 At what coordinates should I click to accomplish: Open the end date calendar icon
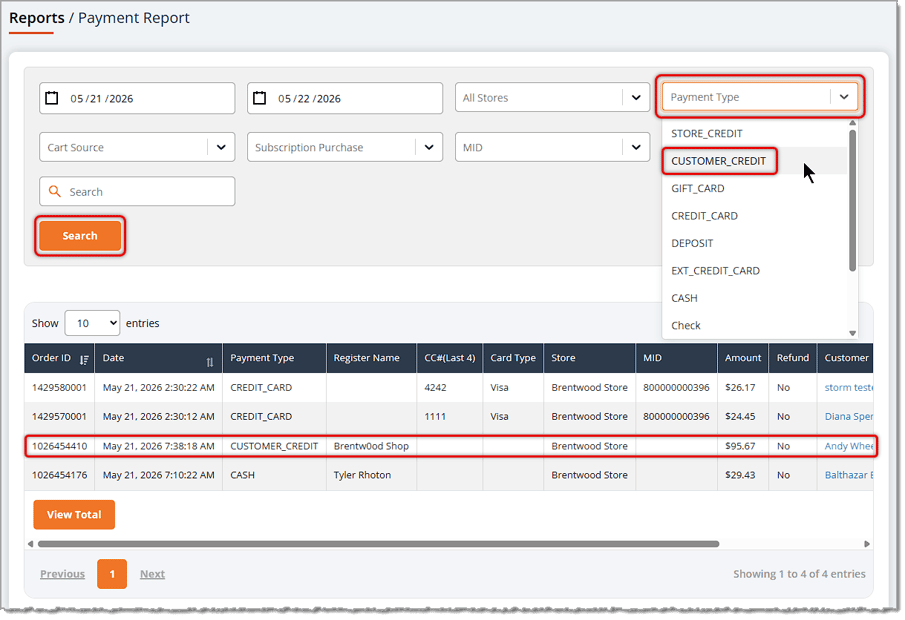click(x=260, y=98)
